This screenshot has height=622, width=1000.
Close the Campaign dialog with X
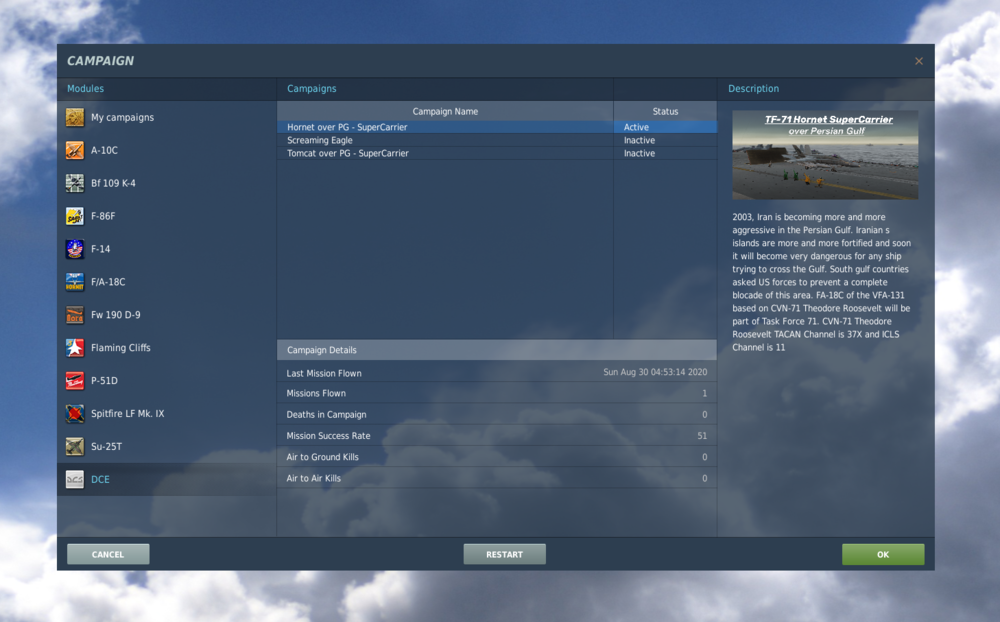coord(919,61)
